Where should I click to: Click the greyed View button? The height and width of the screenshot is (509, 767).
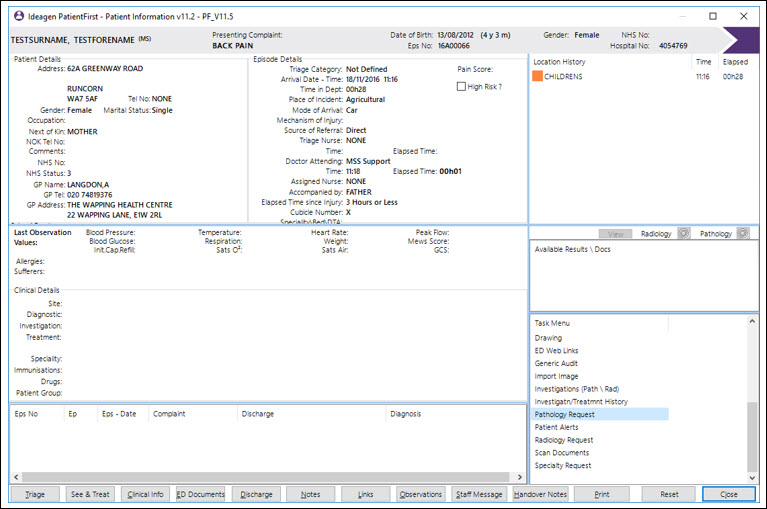coord(615,234)
